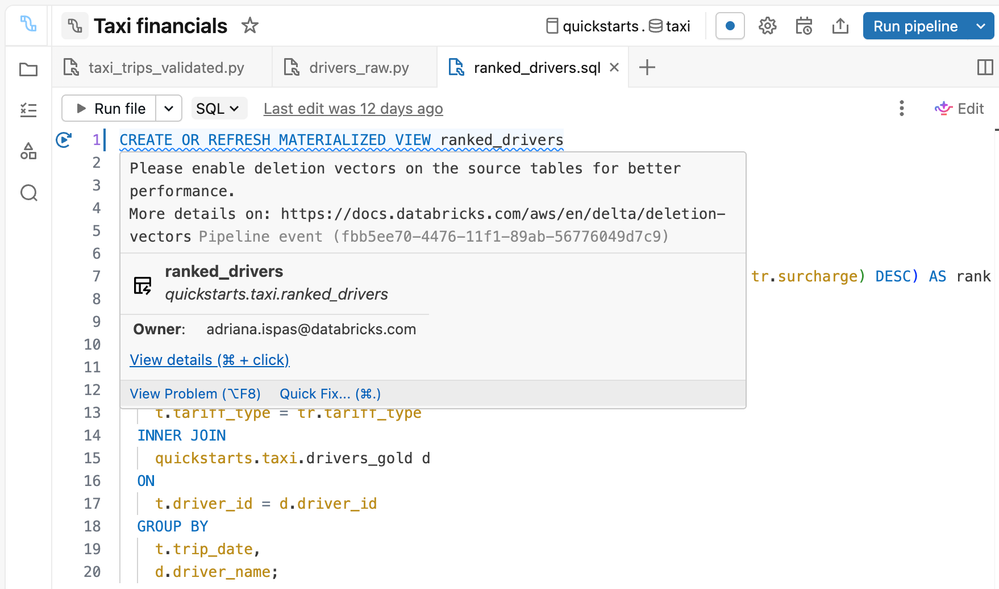Screen dimensions: 999x589
Task: Open the SQL language dropdown
Action: (x=217, y=108)
